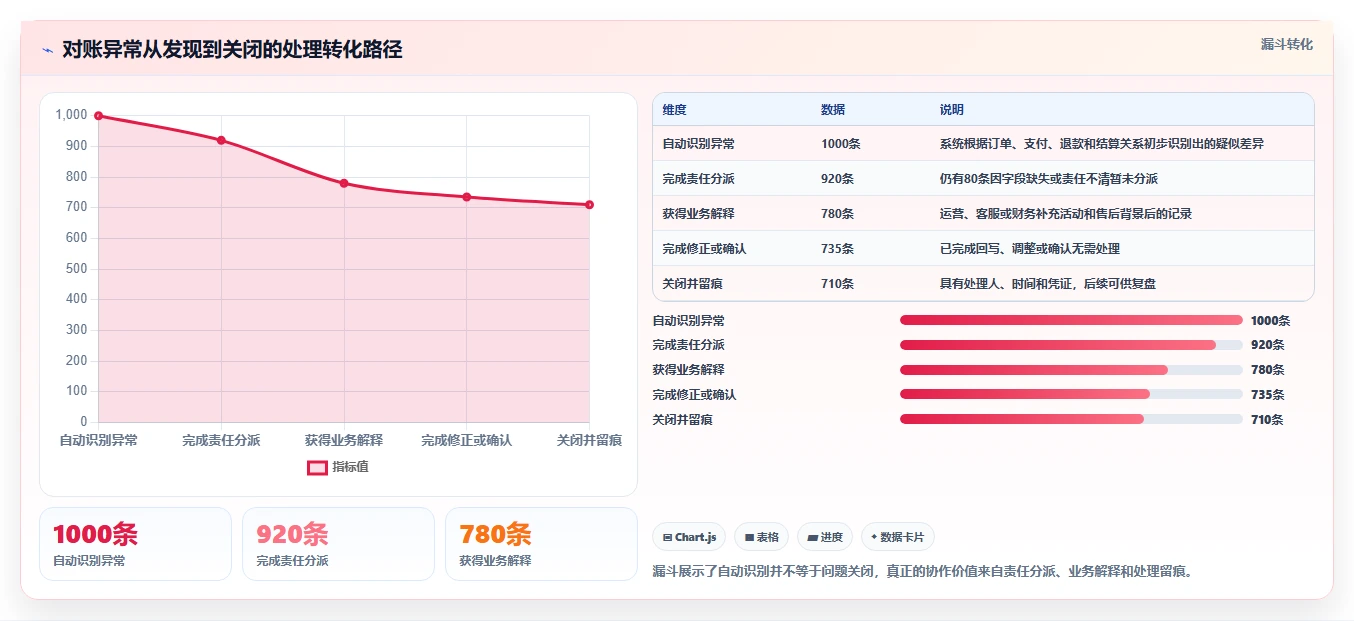This screenshot has height=621, width=1354.
Task: Click the 710条 progress bar
Action: coord(1071,419)
